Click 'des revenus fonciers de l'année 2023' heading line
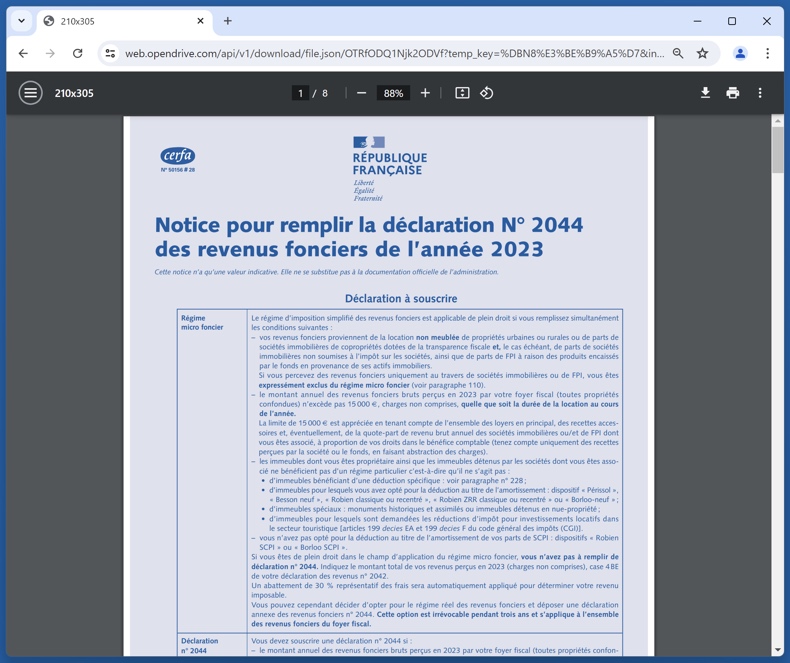 349,249
